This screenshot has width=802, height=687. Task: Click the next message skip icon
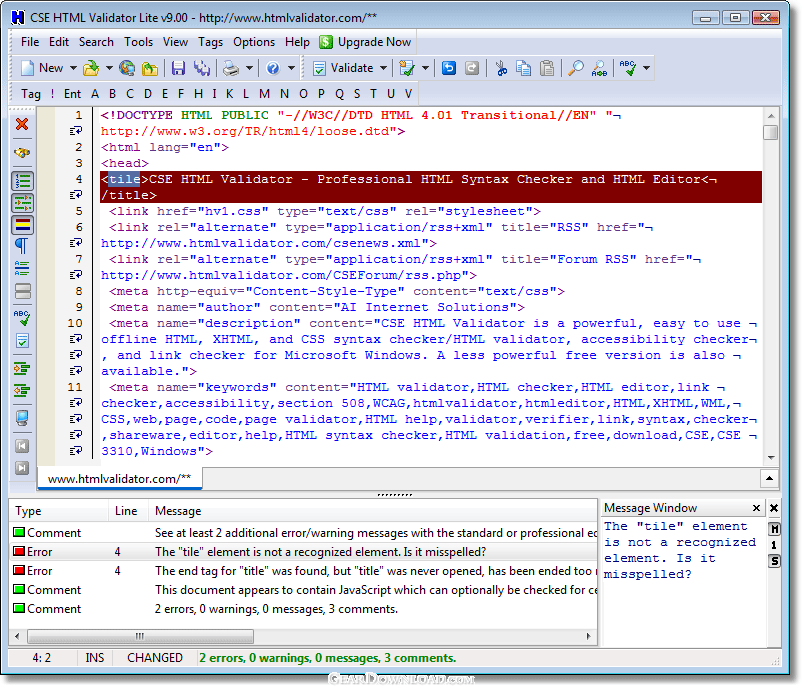(22, 468)
